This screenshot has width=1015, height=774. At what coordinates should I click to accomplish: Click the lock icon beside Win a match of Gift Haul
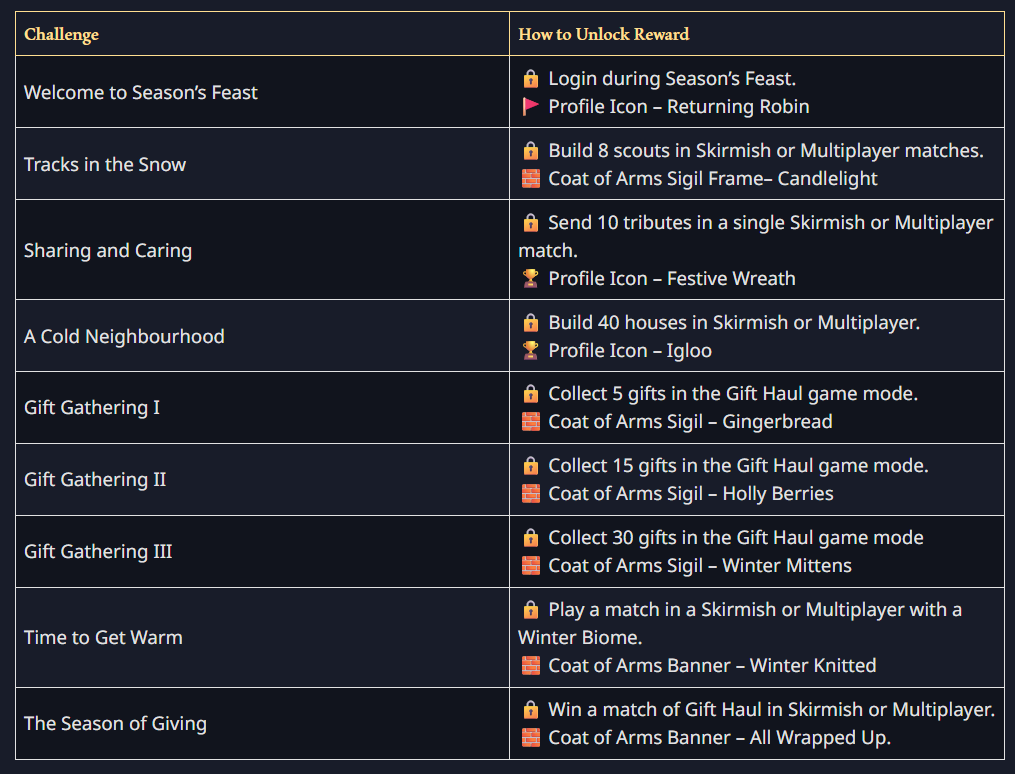[x=530, y=709]
